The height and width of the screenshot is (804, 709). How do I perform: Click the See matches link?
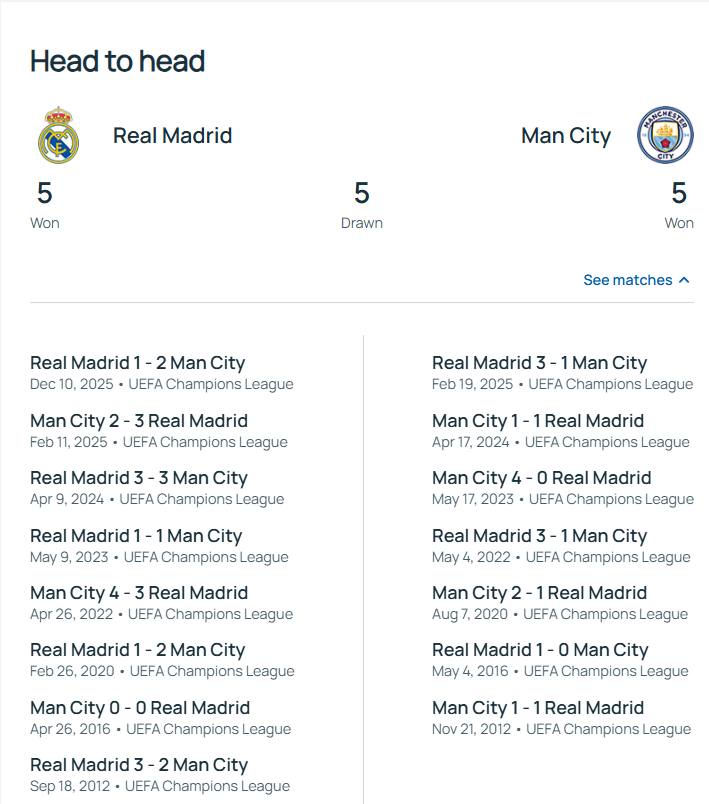pos(627,280)
